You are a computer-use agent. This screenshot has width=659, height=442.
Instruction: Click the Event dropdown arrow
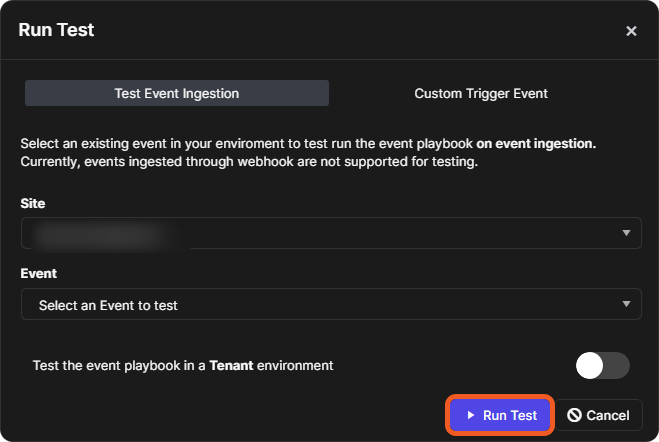tap(626, 304)
